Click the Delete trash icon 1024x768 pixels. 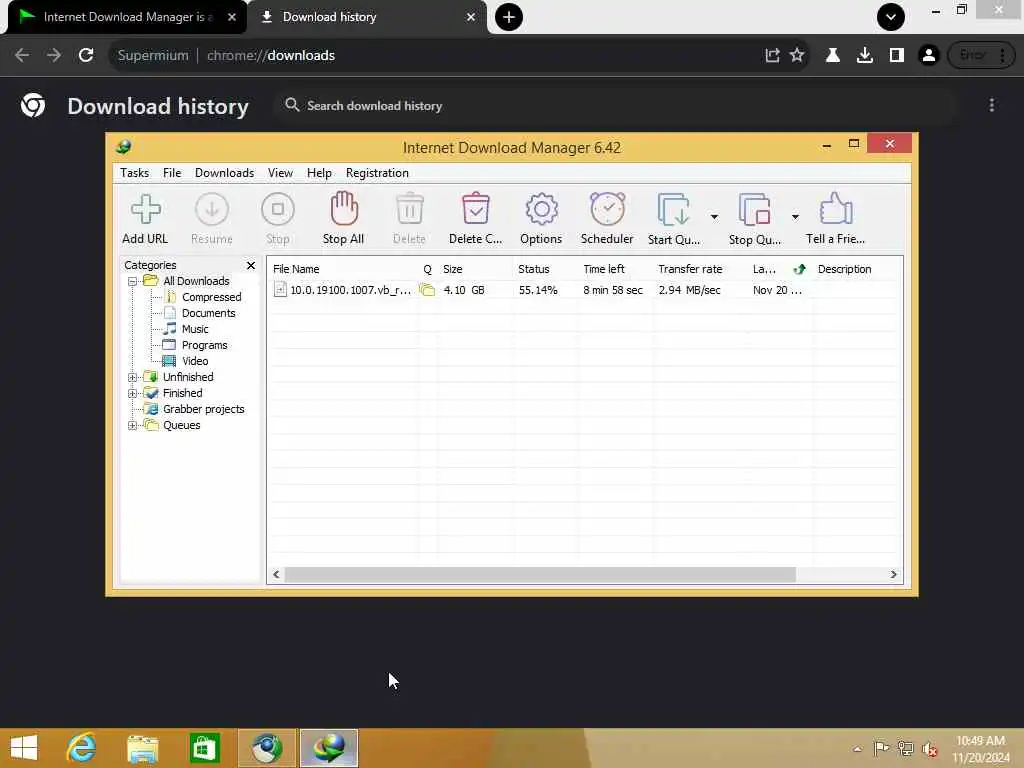(409, 210)
